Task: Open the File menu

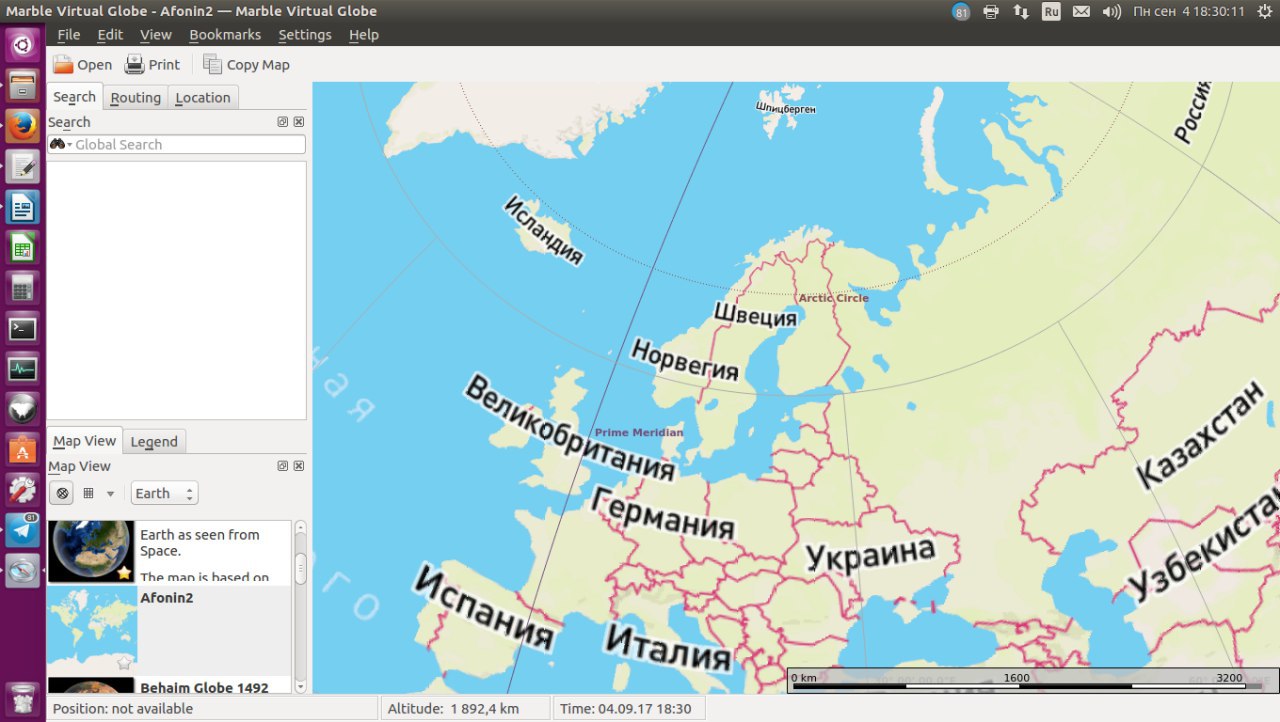Action: tap(69, 34)
